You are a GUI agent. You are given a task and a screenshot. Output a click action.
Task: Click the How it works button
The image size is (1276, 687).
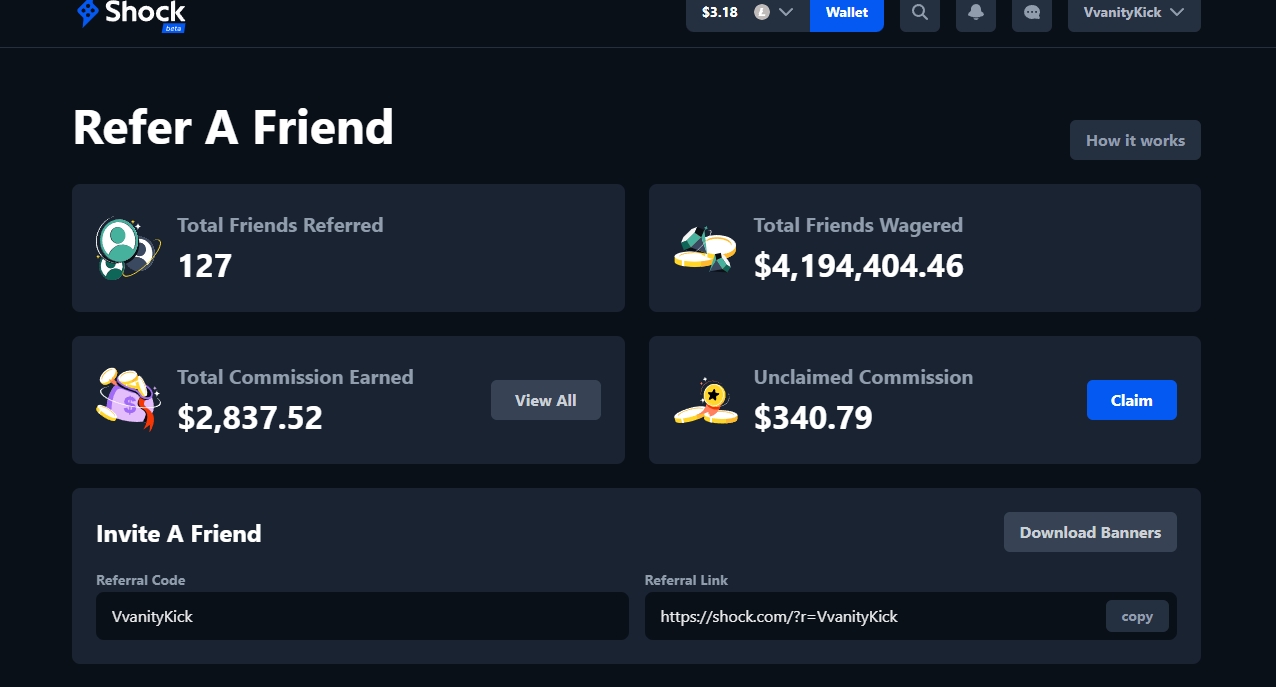(1135, 140)
